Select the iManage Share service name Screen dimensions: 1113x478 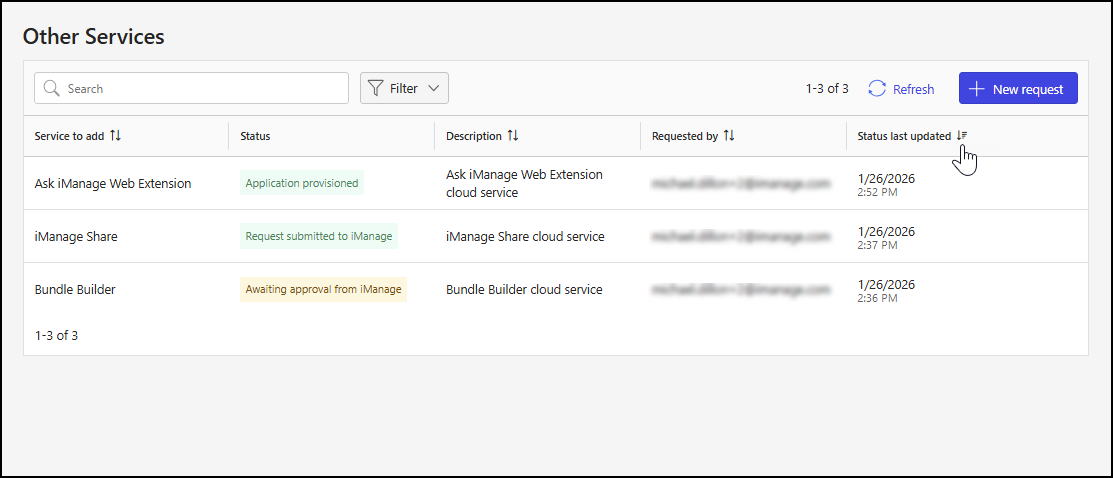pyautogui.click(x=76, y=237)
